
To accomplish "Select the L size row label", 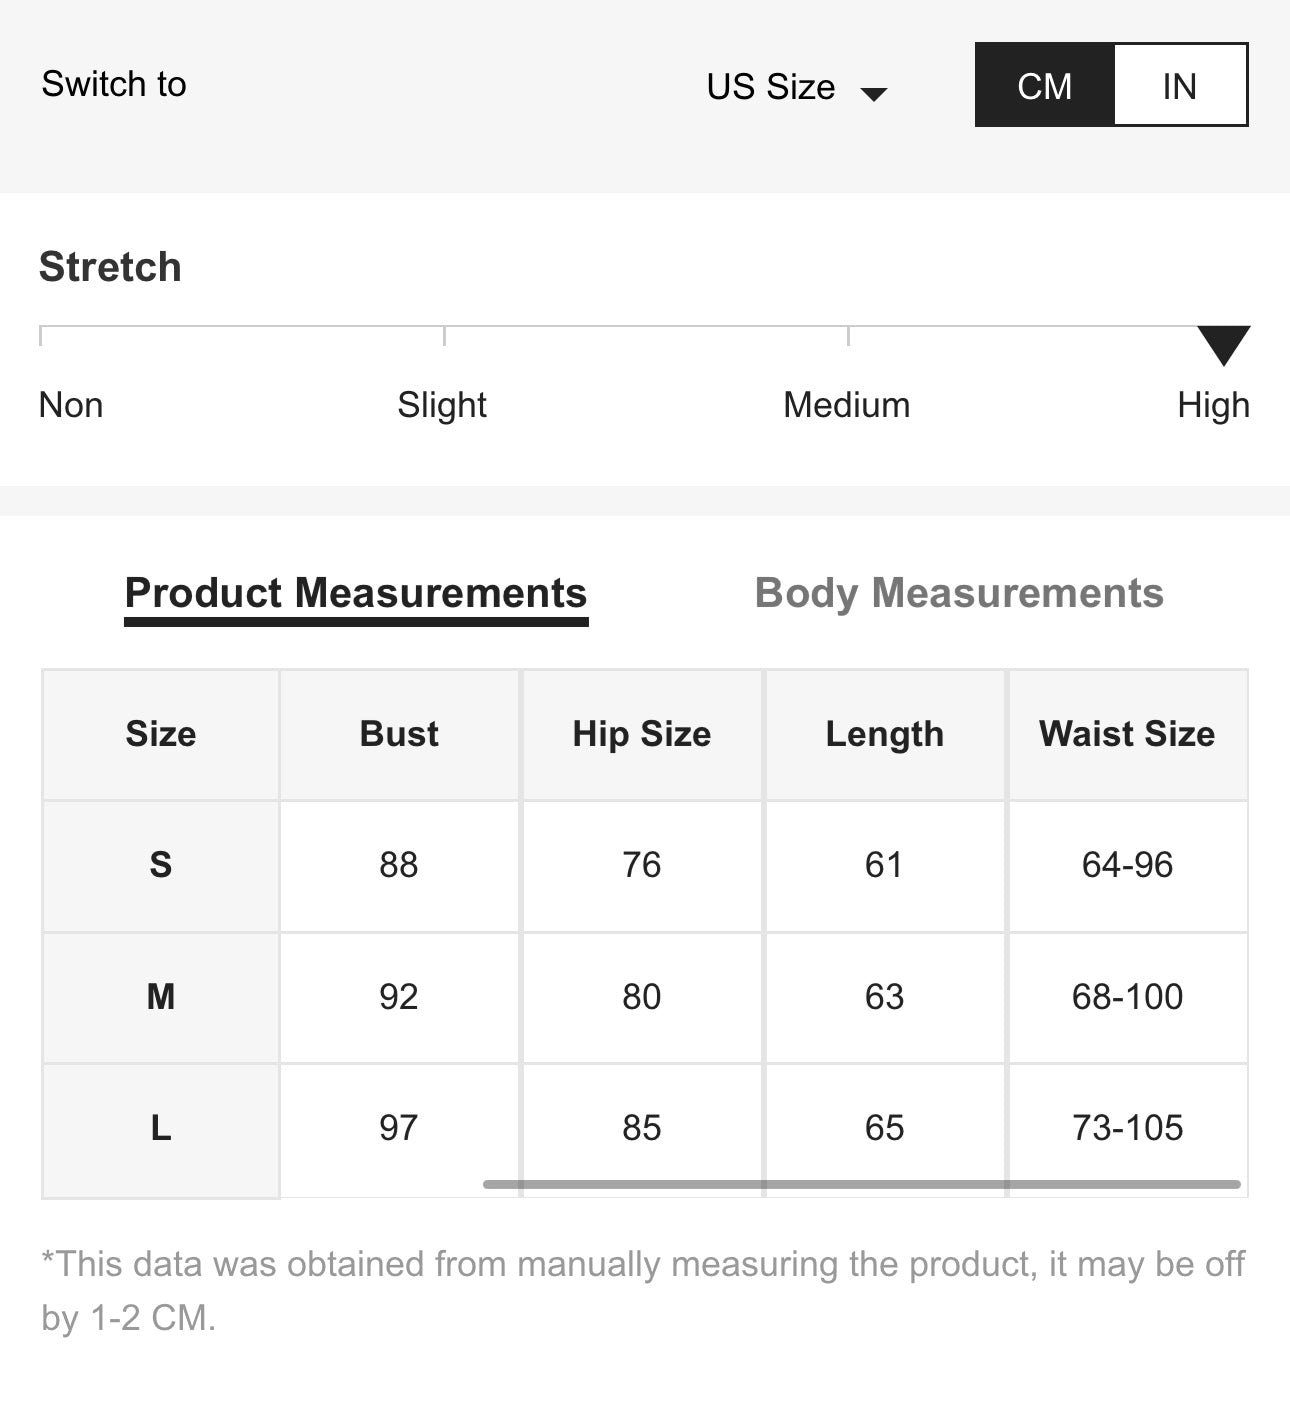I will (160, 1128).
